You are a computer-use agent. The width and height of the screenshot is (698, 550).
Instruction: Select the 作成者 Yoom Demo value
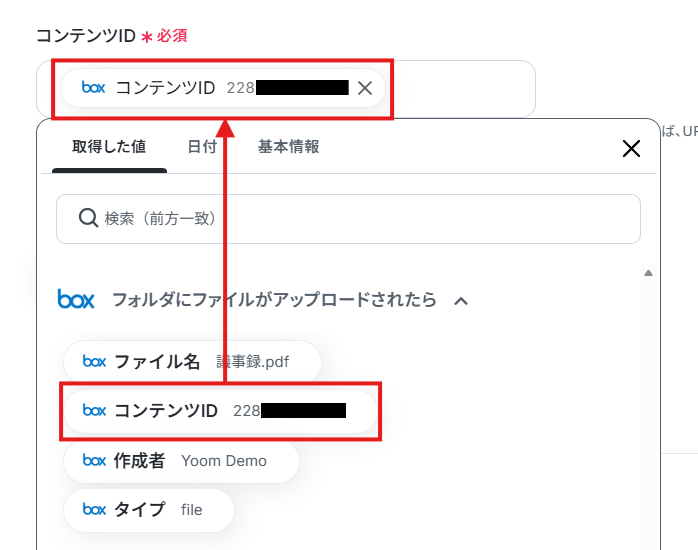pos(181,461)
